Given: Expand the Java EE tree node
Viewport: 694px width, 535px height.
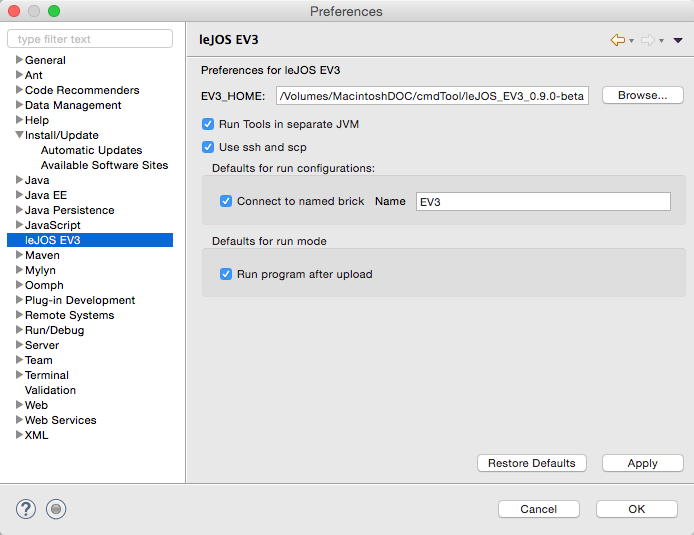Looking at the screenshot, I should click(19, 195).
